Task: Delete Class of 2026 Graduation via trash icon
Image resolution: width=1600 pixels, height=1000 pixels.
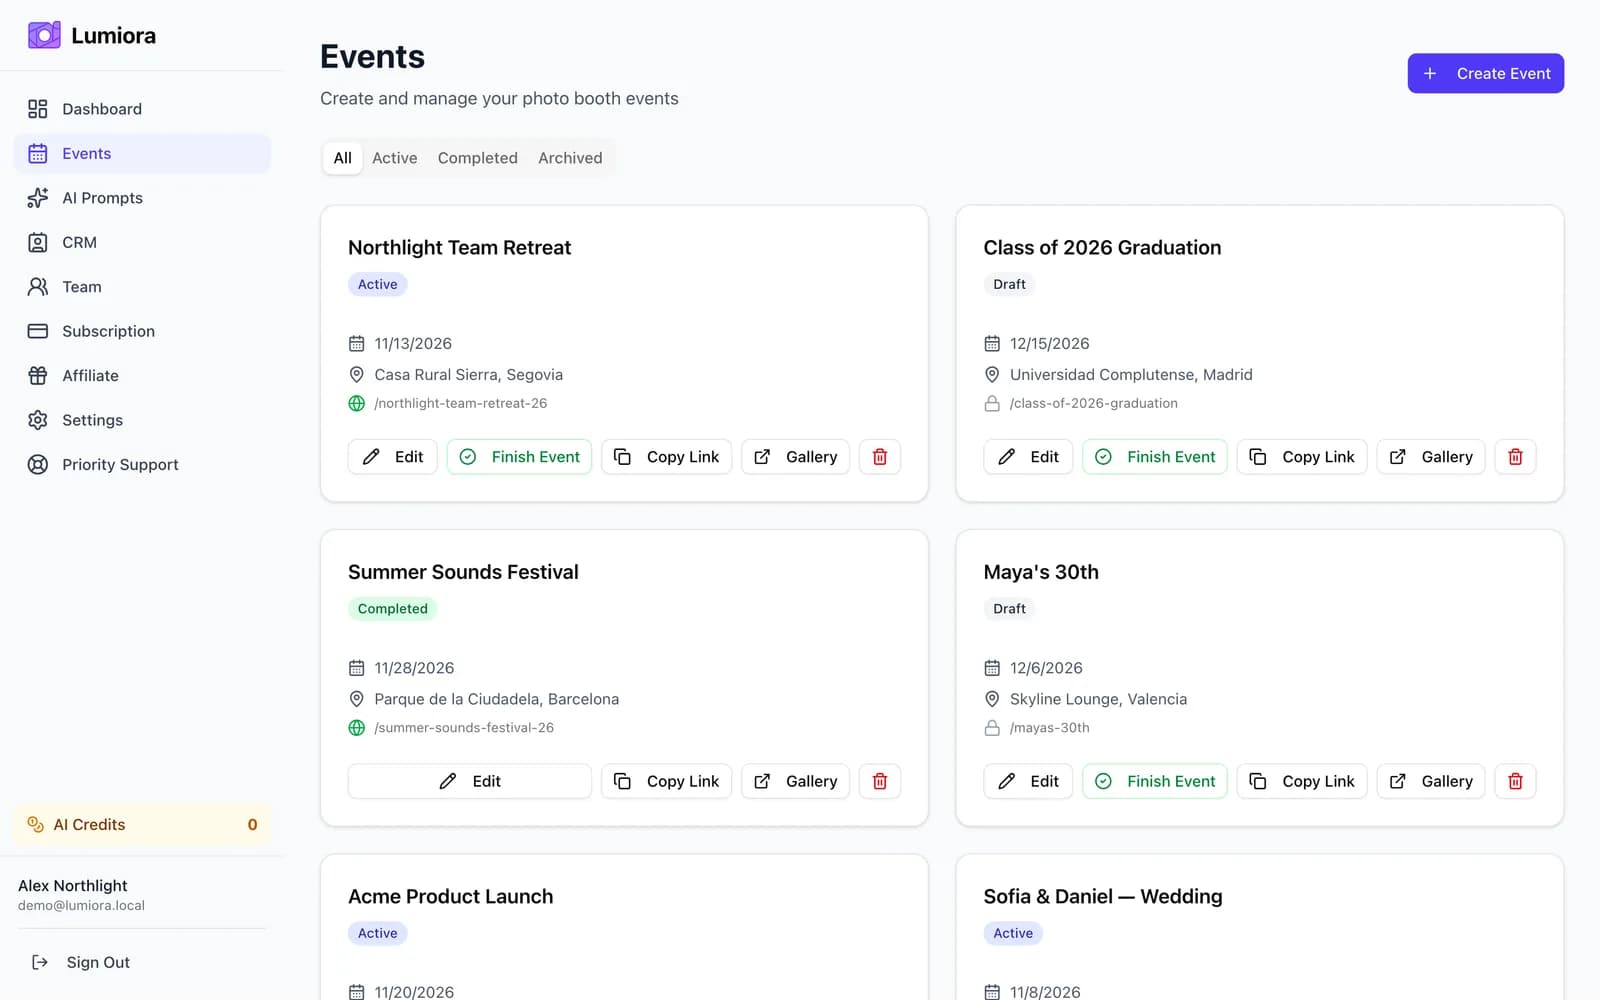Action: point(1516,457)
